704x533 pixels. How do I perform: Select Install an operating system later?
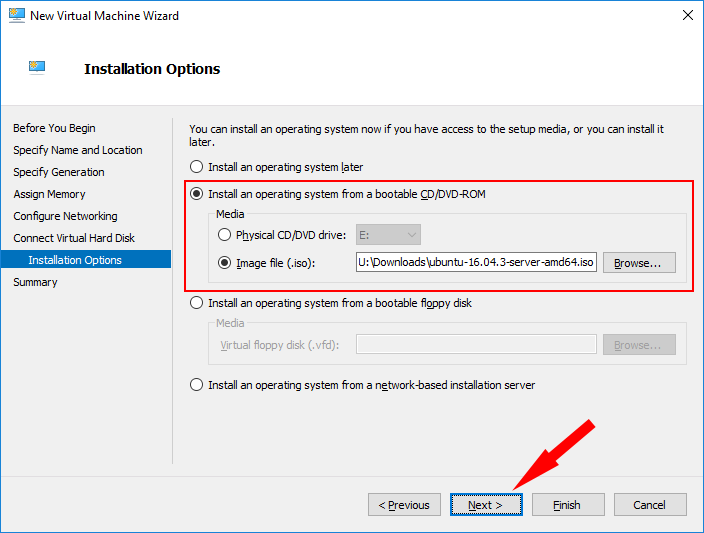click(196, 167)
